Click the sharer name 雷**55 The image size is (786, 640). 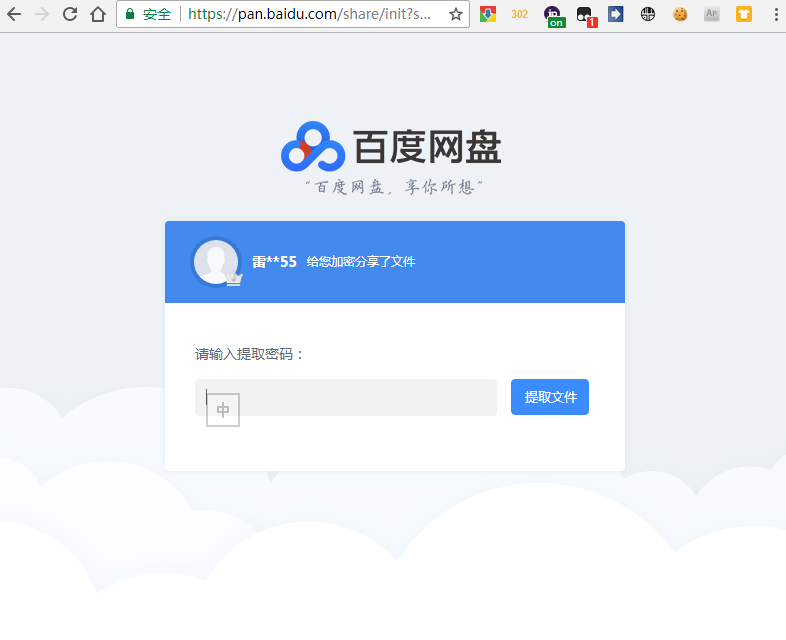click(274, 262)
